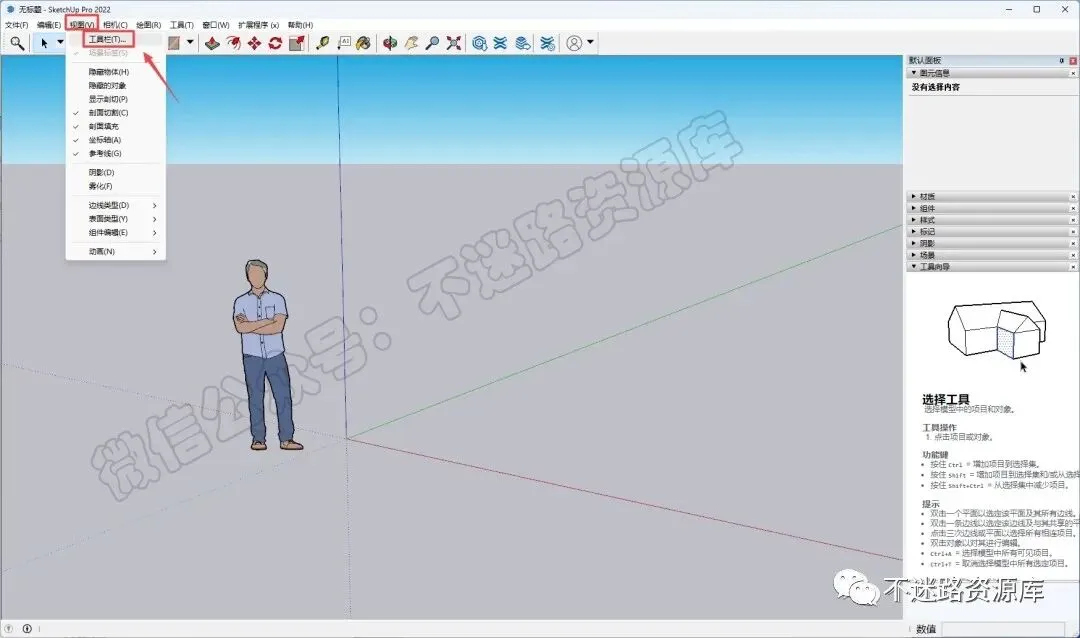Click the Search magnifier icon in toolbar
The width and height of the screenshot is (1080, 638).
coord(17,43)
